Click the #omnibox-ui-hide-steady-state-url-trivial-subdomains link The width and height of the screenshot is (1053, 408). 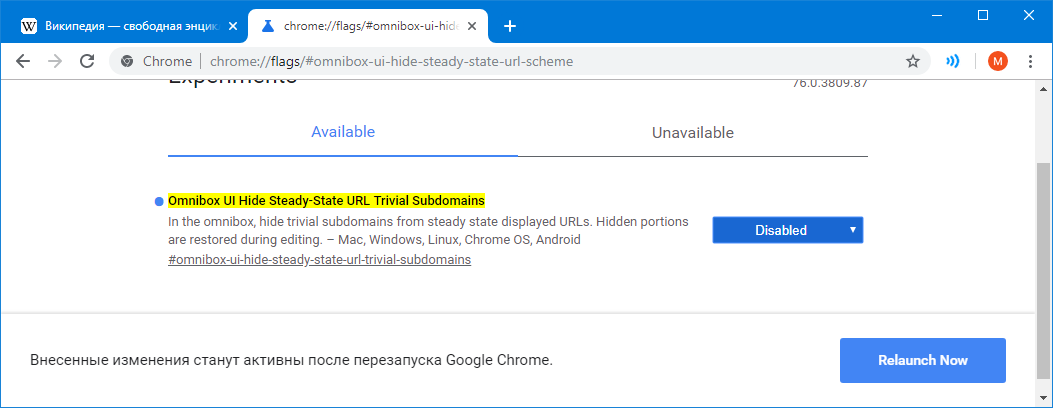[319, 260]
